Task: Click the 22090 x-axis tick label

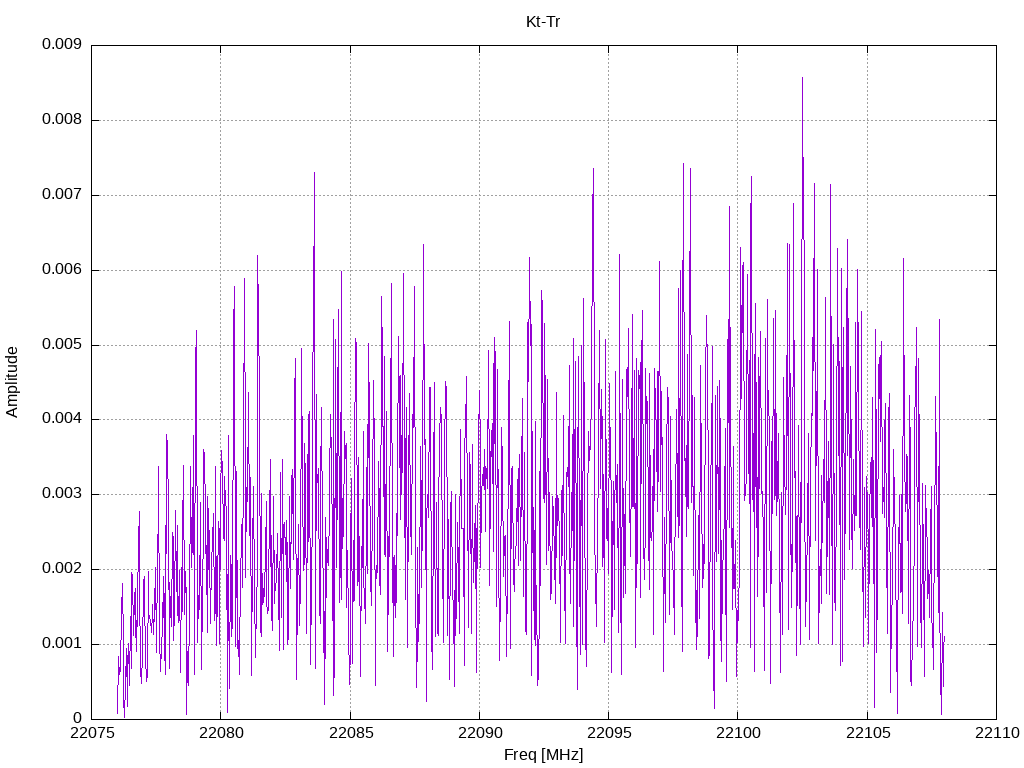Action: pyautogui.click(x=479, y=733)
